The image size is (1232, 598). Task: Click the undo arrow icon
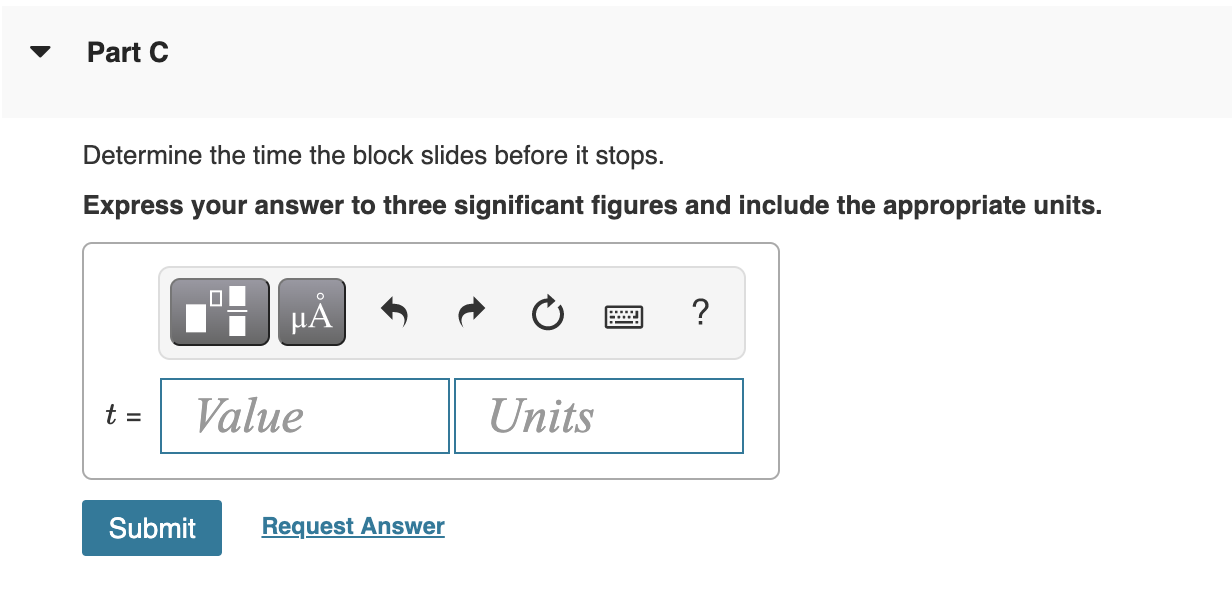[x=393, y=312]
